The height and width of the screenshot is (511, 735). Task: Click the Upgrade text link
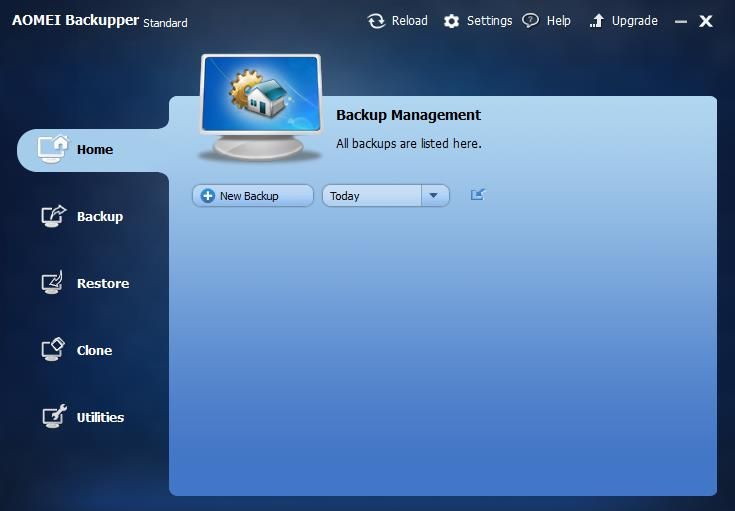click(x=634, y=21)
